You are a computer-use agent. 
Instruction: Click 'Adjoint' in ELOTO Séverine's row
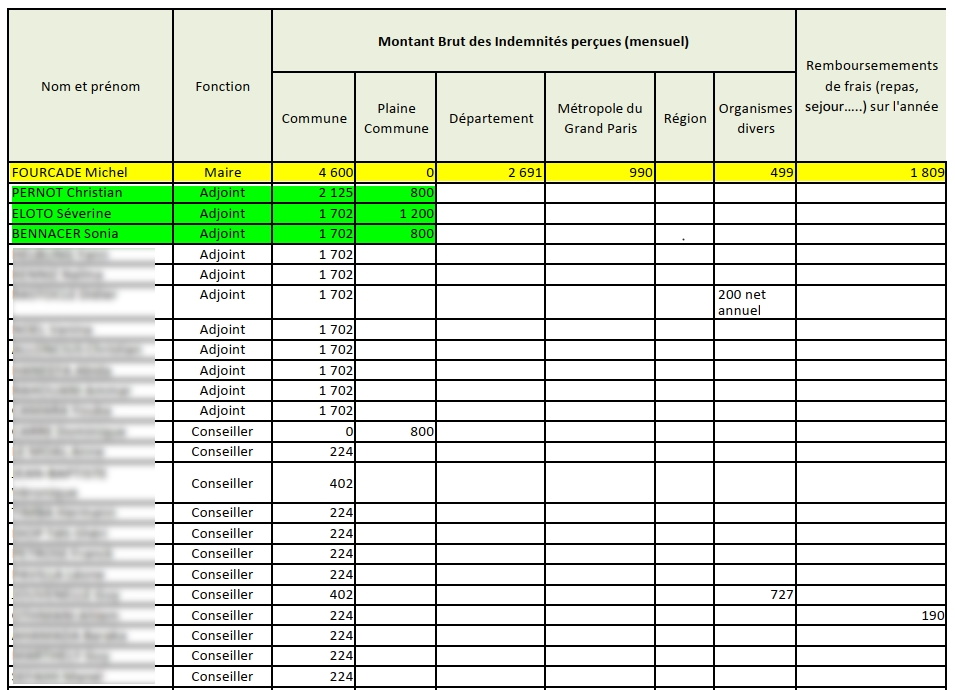pos(222,214)
